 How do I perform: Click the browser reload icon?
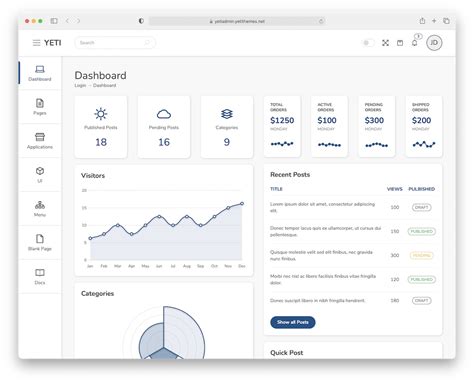[x=321, y=21]
